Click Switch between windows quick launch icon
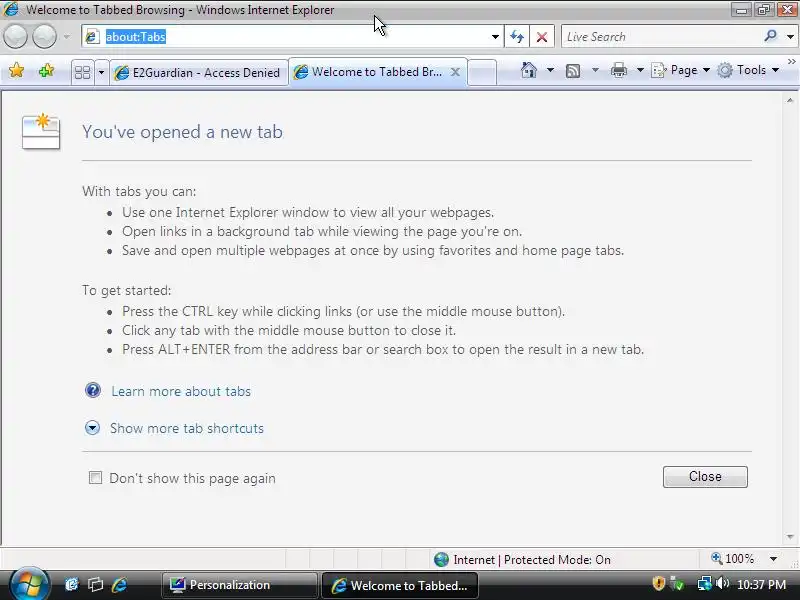Screen dimensions: 800x600 coord(95,585)
